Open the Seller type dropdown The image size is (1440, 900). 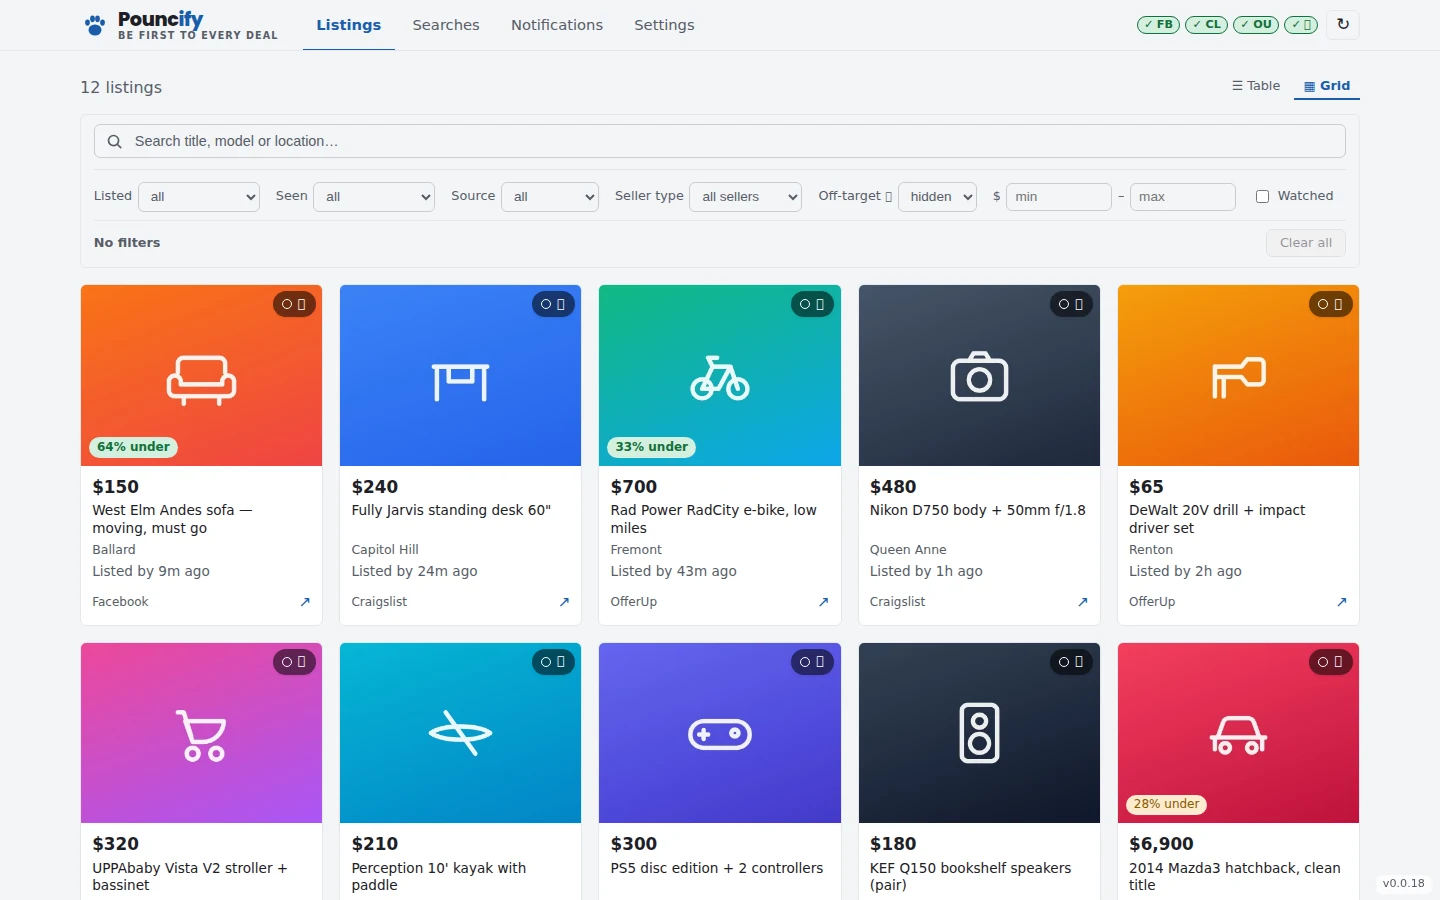[x=746, y=197]
